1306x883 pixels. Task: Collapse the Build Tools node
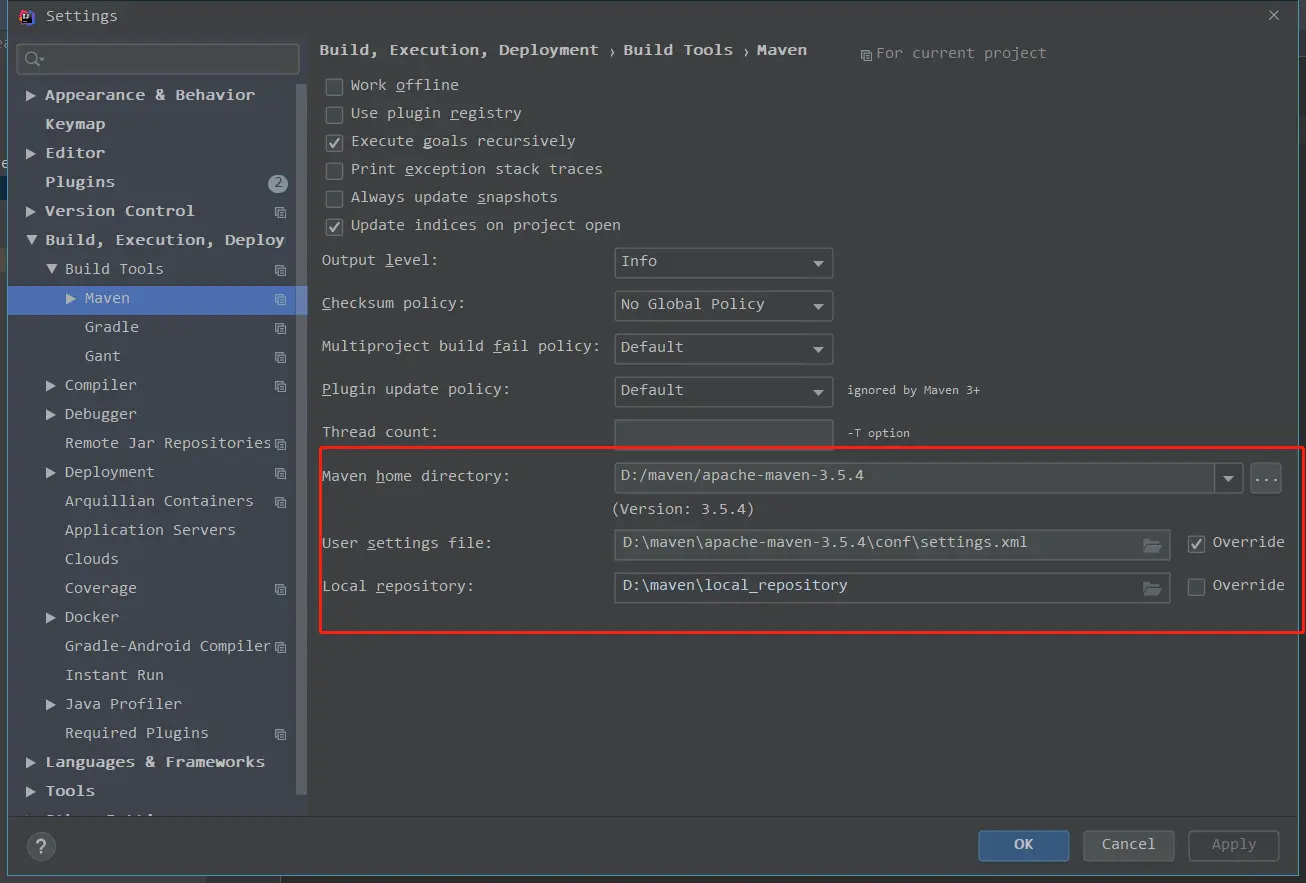(51, 270)
